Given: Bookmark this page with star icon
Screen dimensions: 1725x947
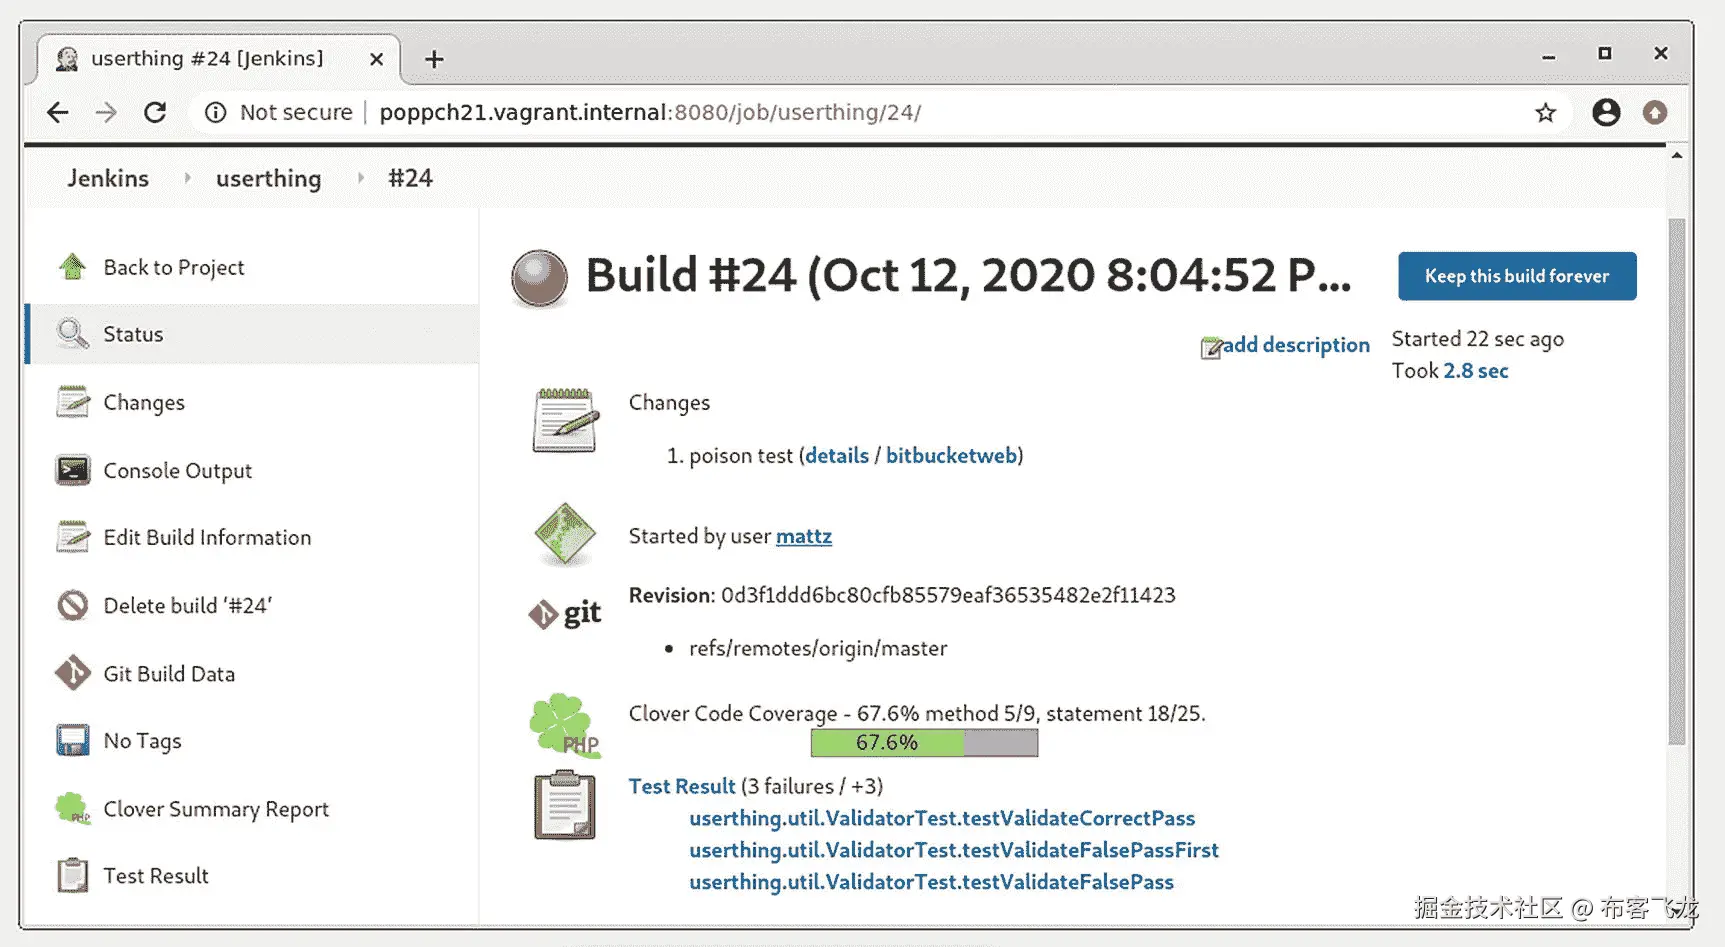Looking at the screenshot, I should coord(1545,113).
